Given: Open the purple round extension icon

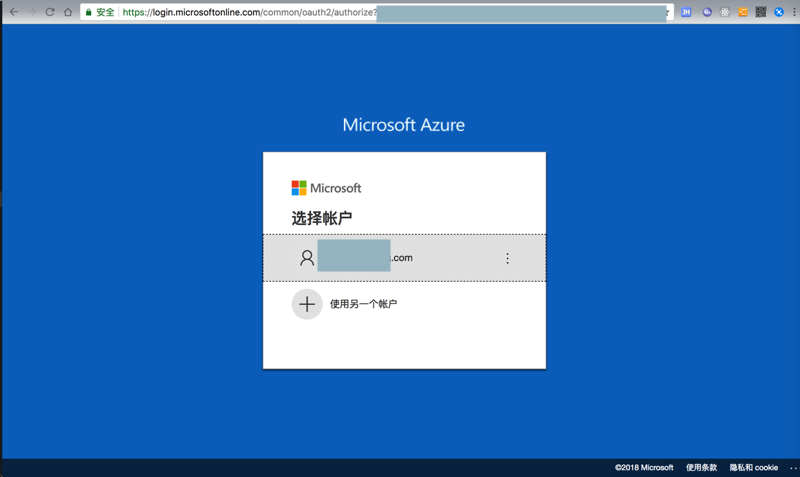Looking at the screenshot, I should coord(707,12).
